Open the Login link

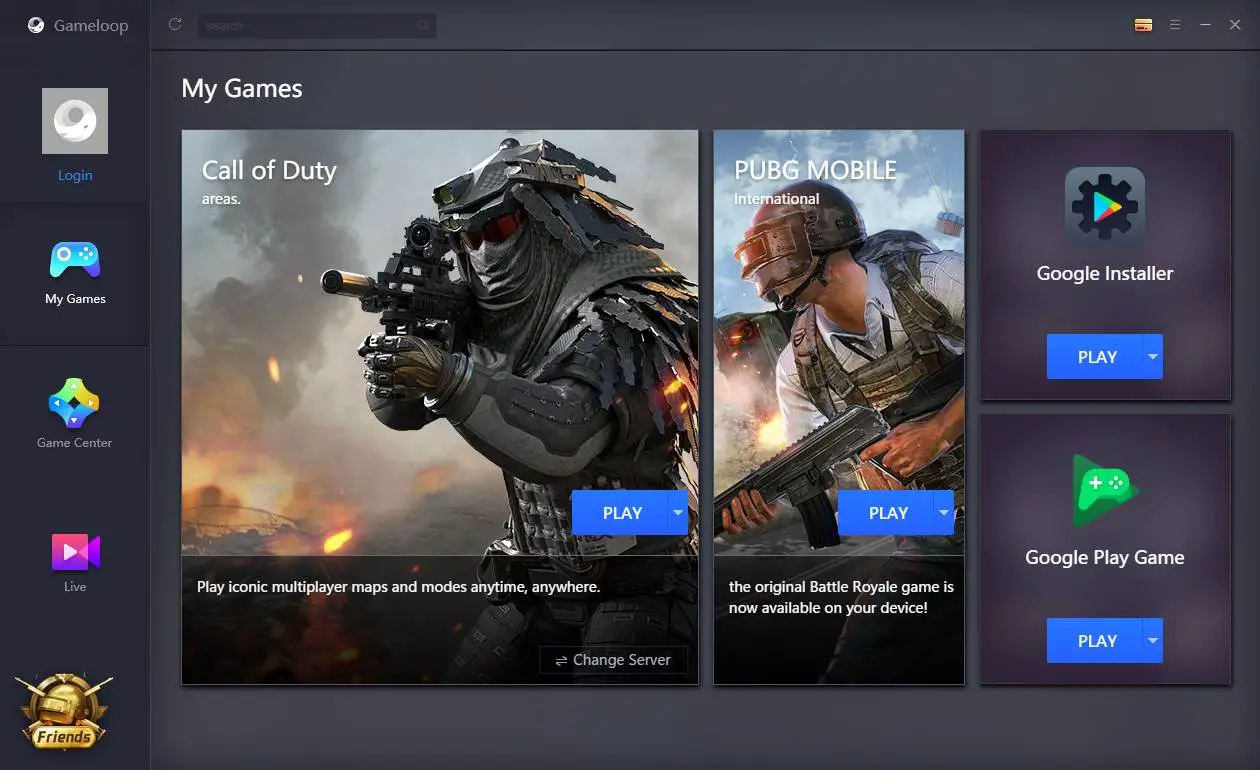tap(75, 175)
